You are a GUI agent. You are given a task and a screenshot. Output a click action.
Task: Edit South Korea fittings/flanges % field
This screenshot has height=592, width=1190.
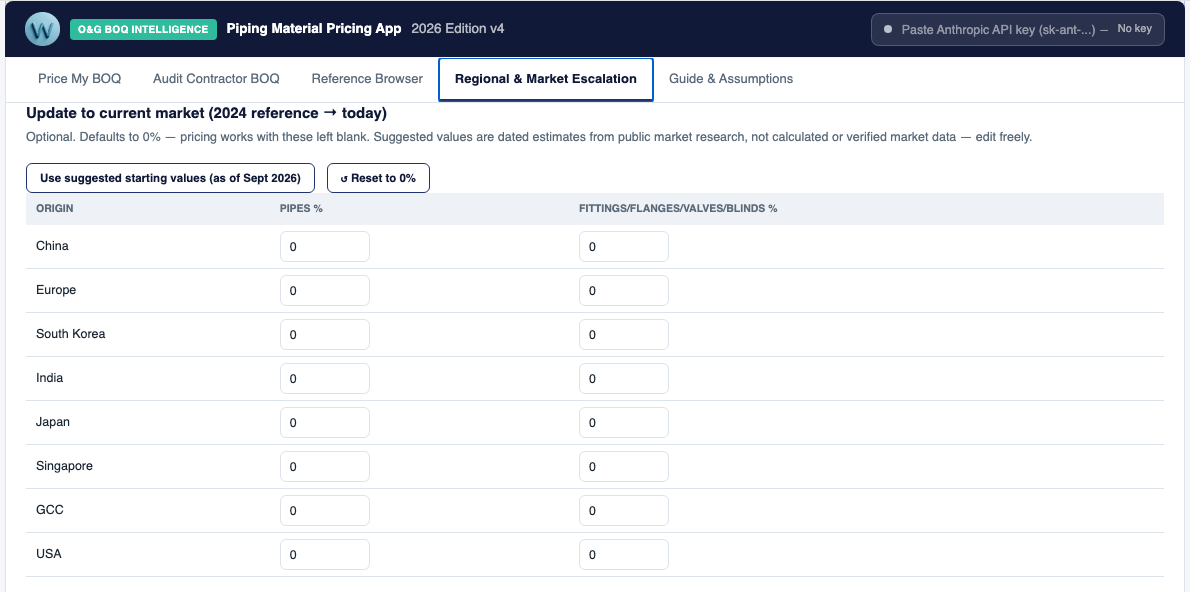624,335
